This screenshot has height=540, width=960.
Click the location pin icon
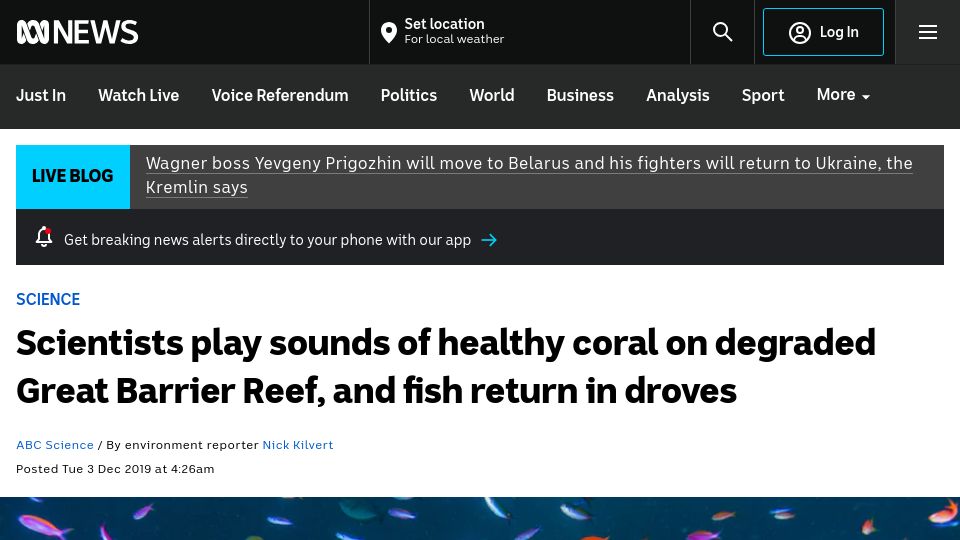click(x=388, y=32)
